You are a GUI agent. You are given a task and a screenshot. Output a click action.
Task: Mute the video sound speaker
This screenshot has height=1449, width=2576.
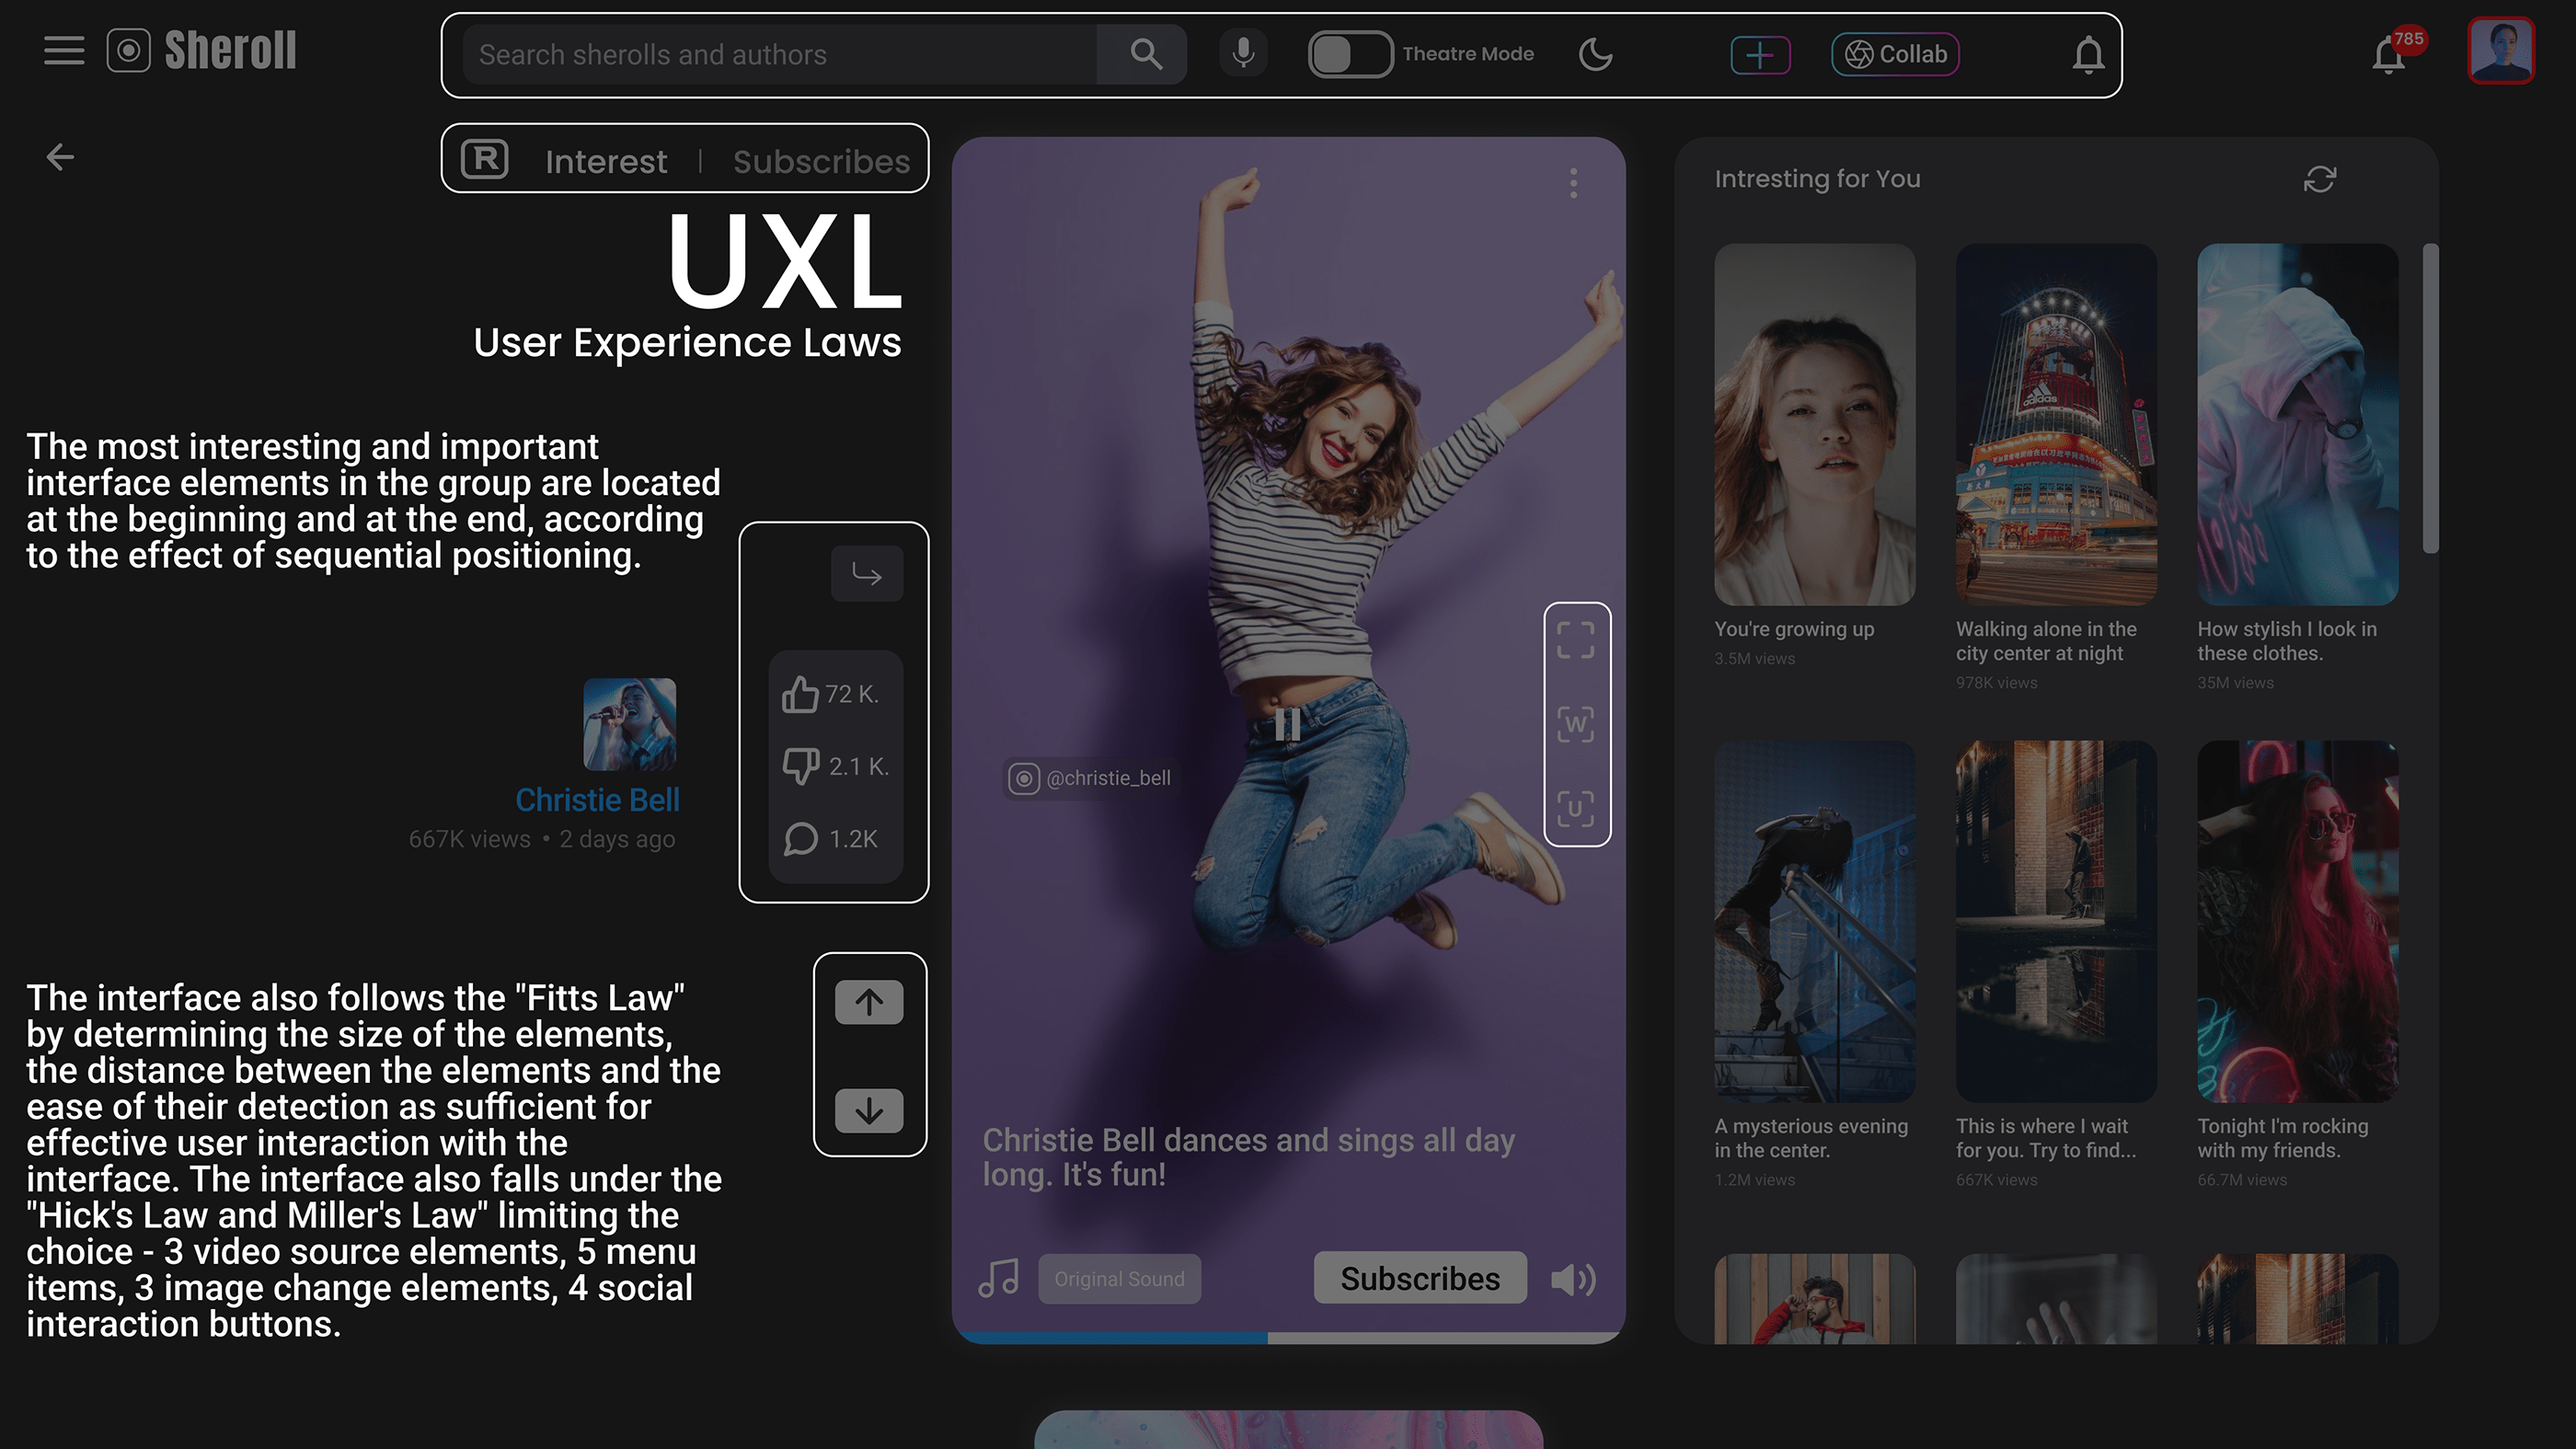point(1573,1279)
